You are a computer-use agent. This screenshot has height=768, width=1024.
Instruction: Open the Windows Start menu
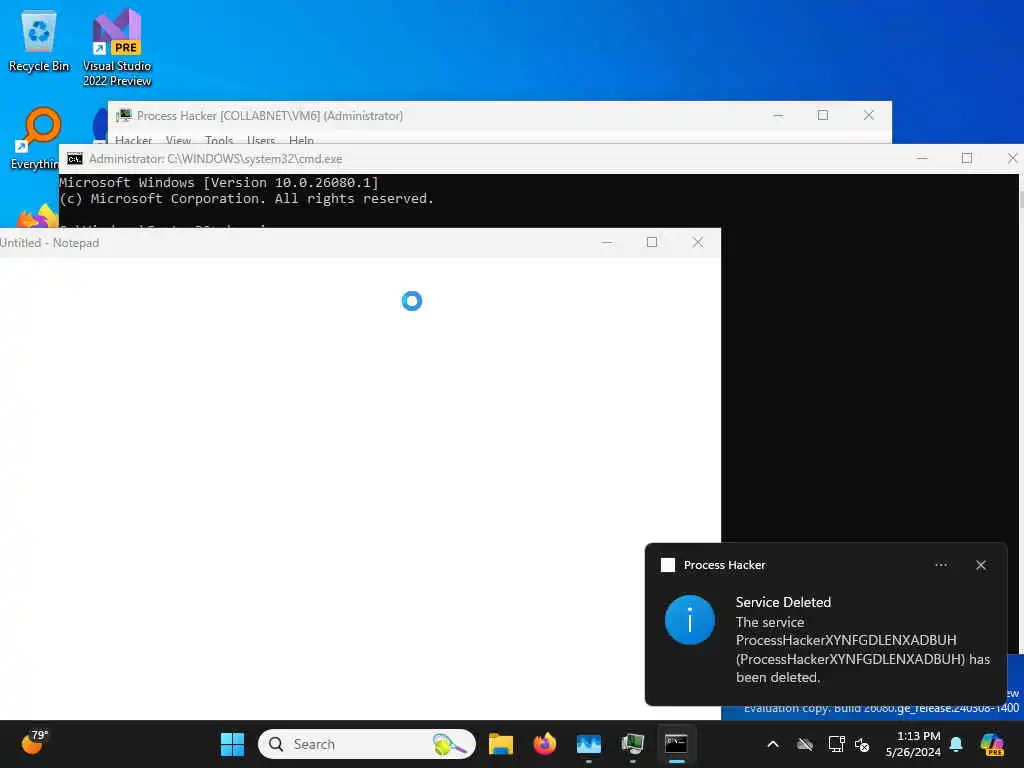[232, 744]
